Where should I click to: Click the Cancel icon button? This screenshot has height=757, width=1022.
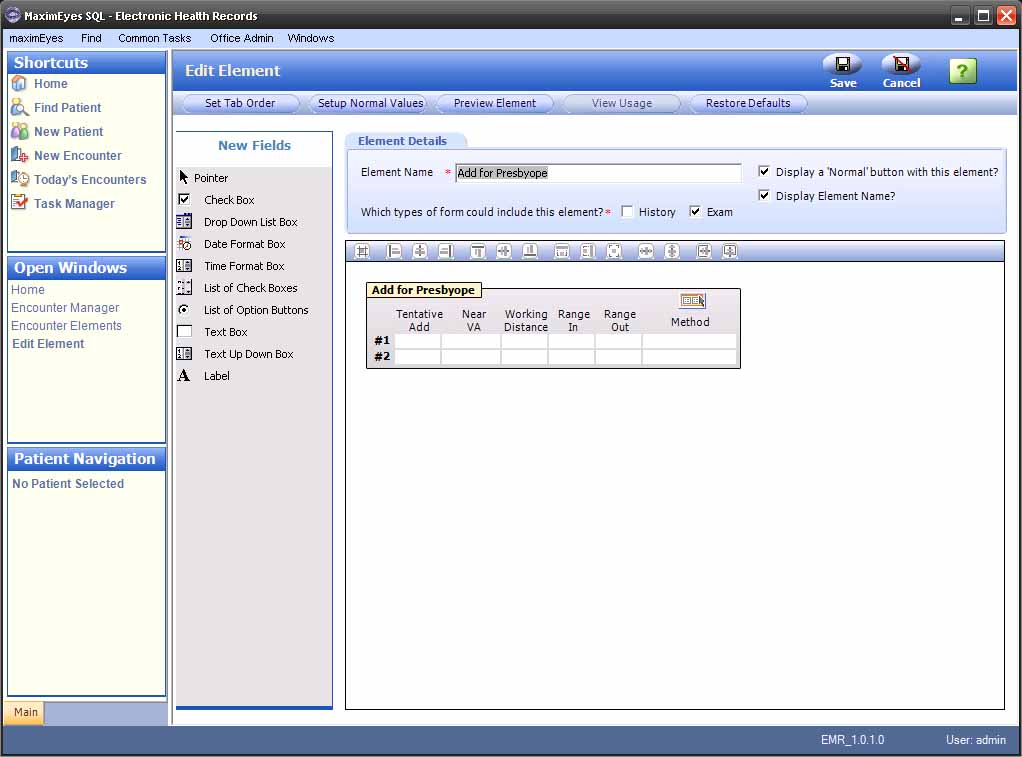pos(901,70)
